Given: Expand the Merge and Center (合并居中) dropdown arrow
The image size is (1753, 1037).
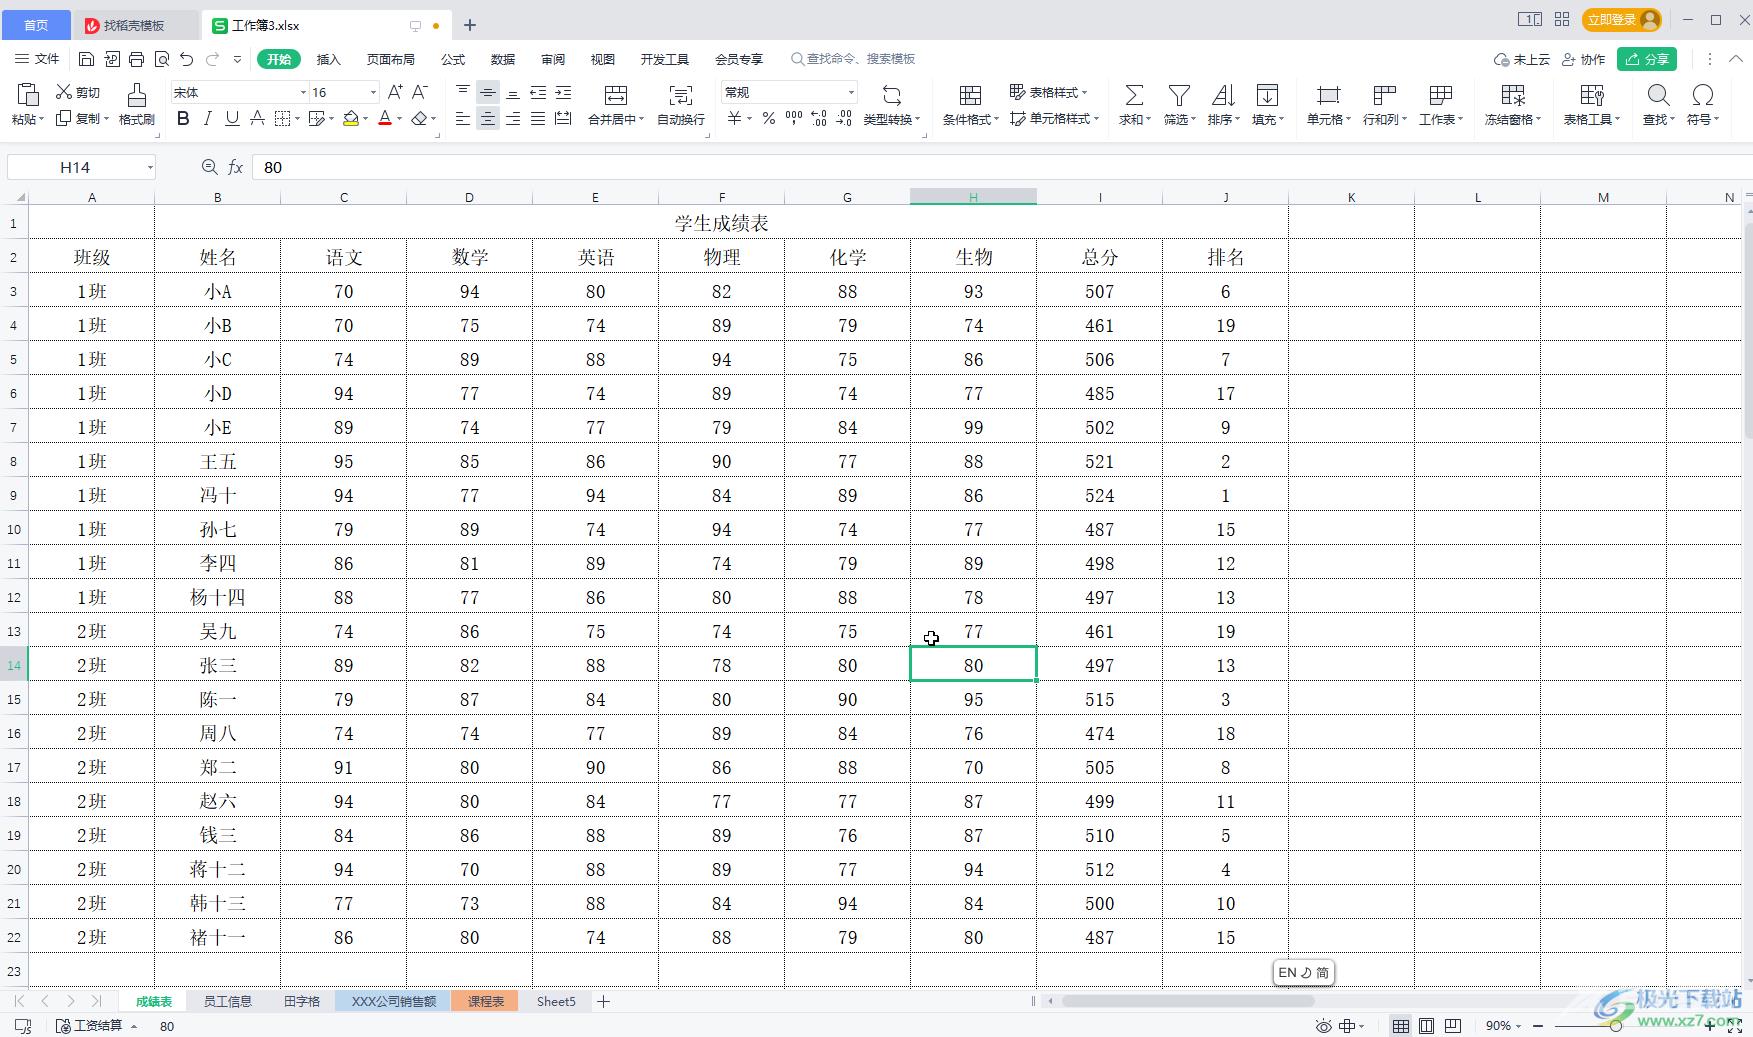Looking at the screenshot, I should [641, 120].
